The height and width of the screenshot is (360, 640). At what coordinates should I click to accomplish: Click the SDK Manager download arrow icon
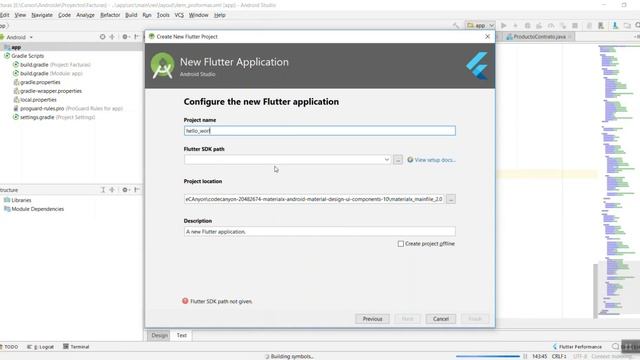pos(615,26)
